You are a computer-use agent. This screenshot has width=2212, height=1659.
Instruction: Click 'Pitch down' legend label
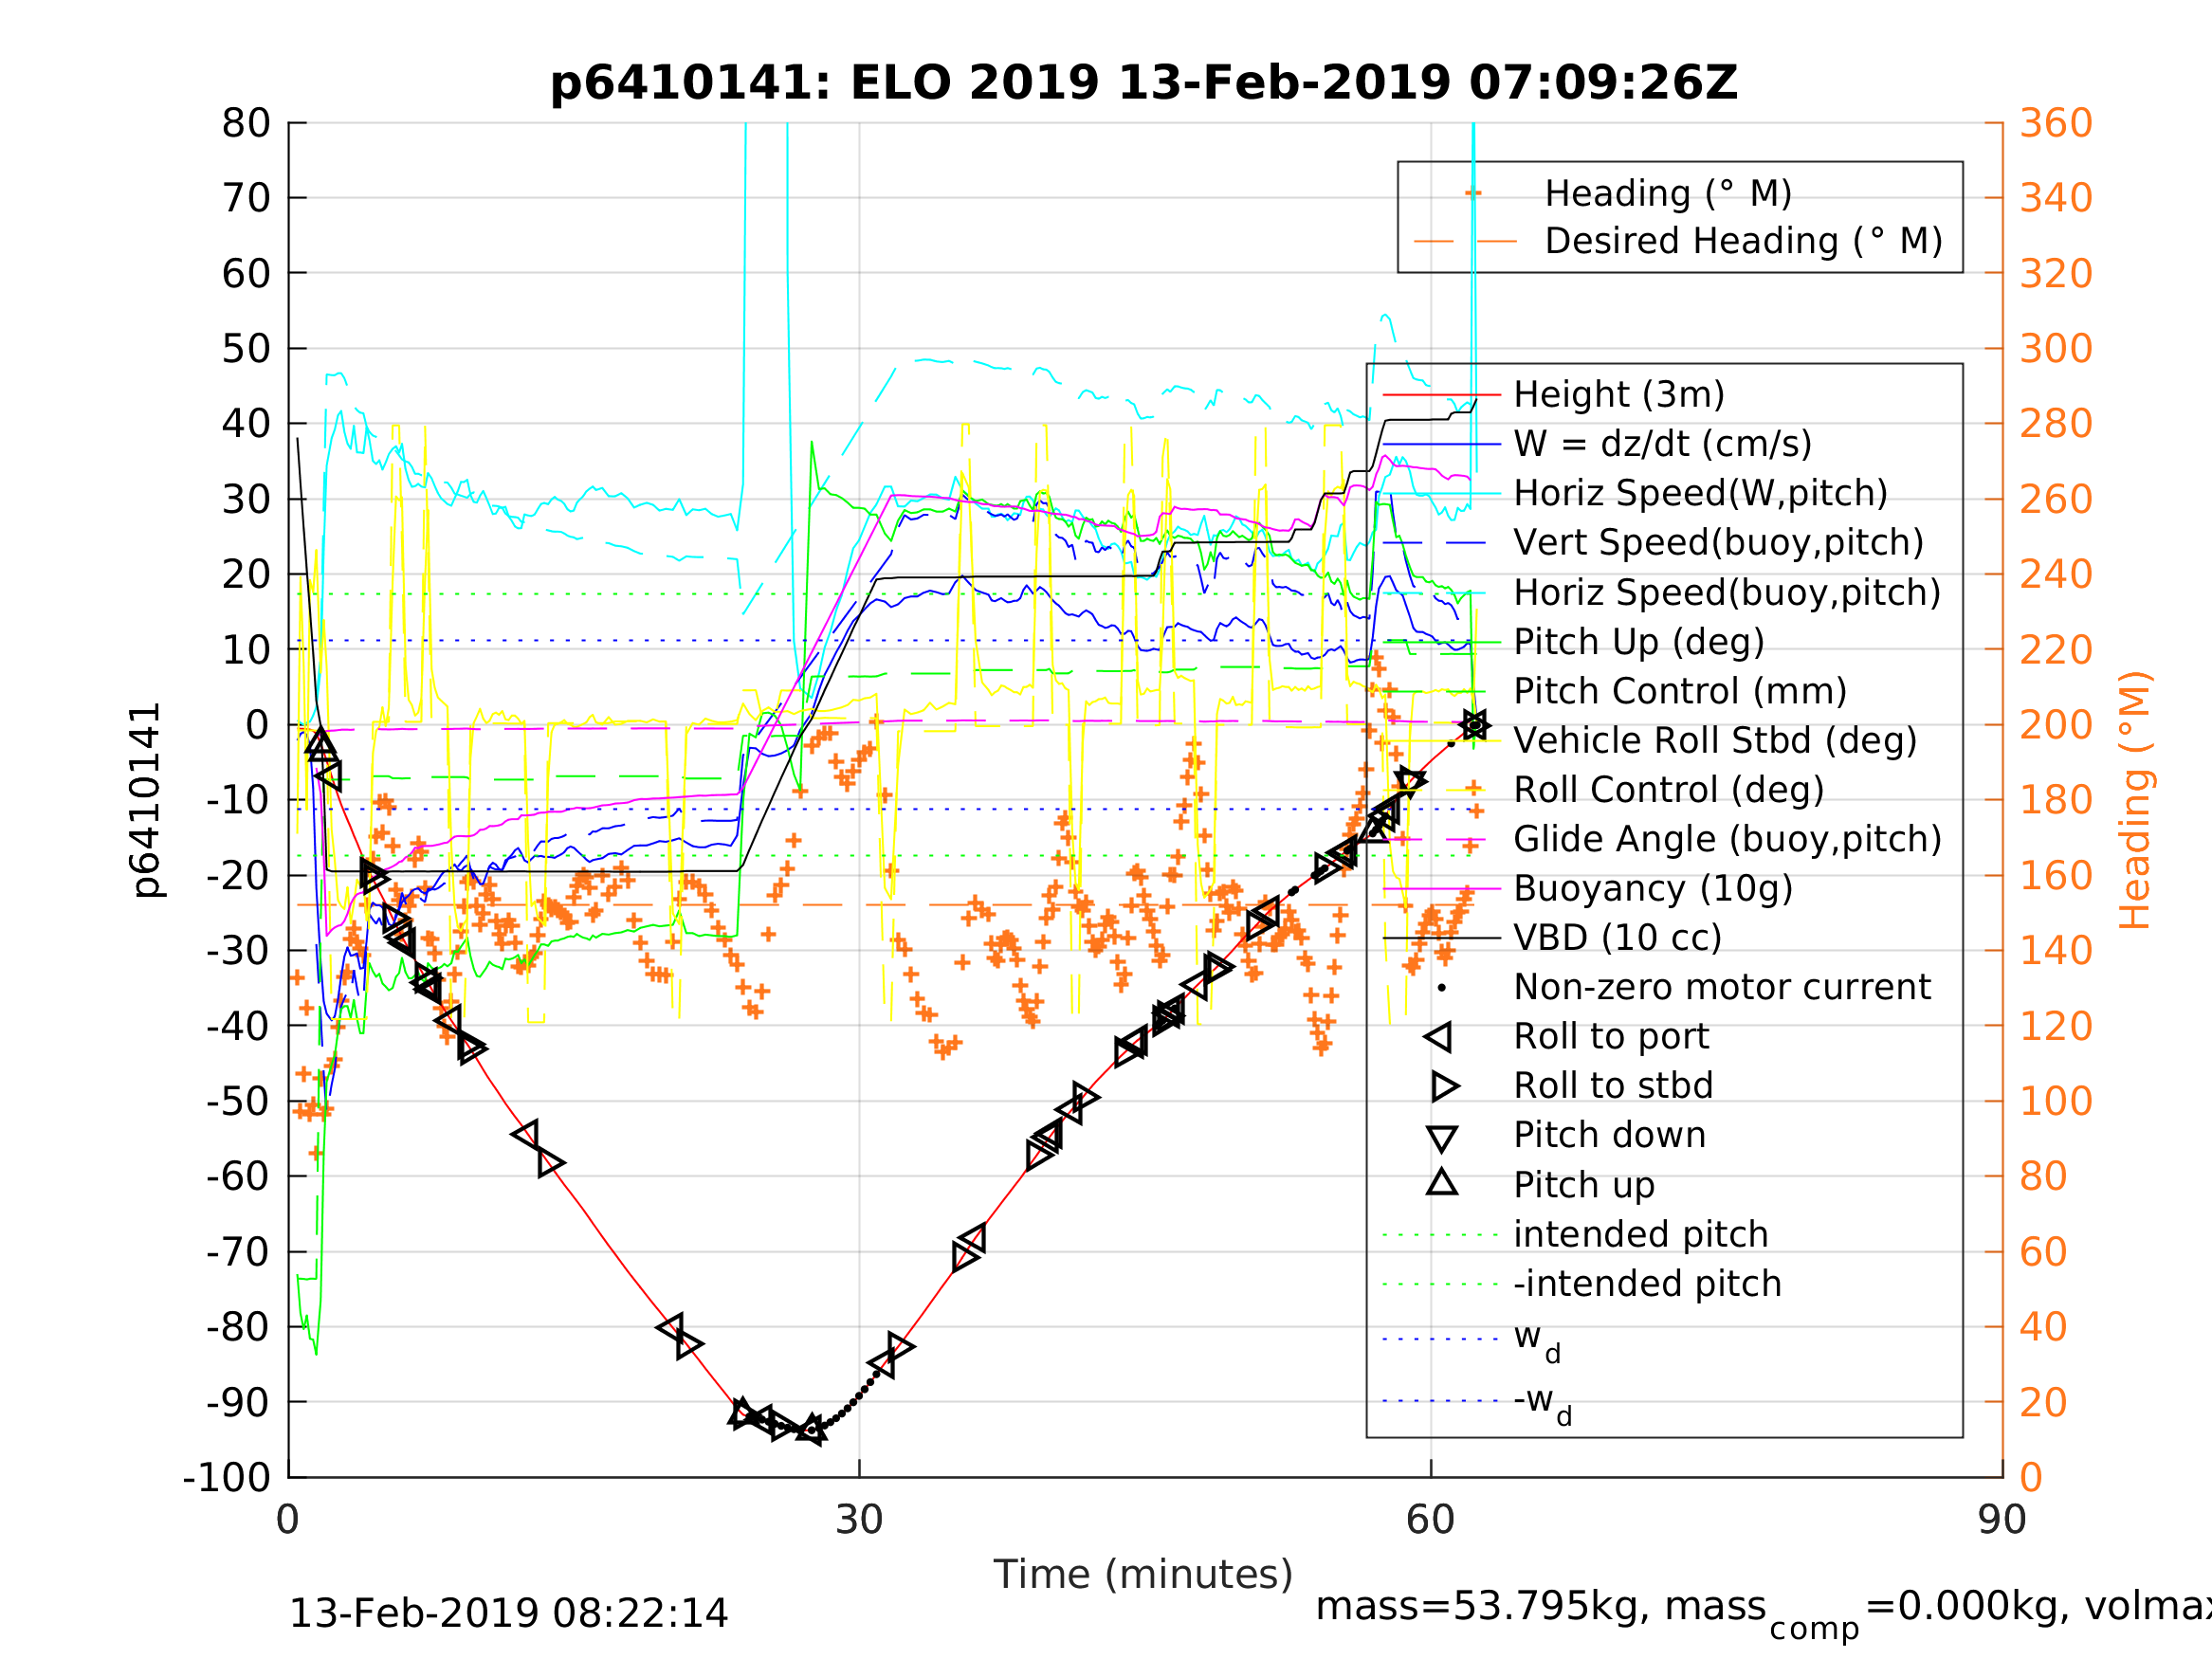[1610, 1135]
